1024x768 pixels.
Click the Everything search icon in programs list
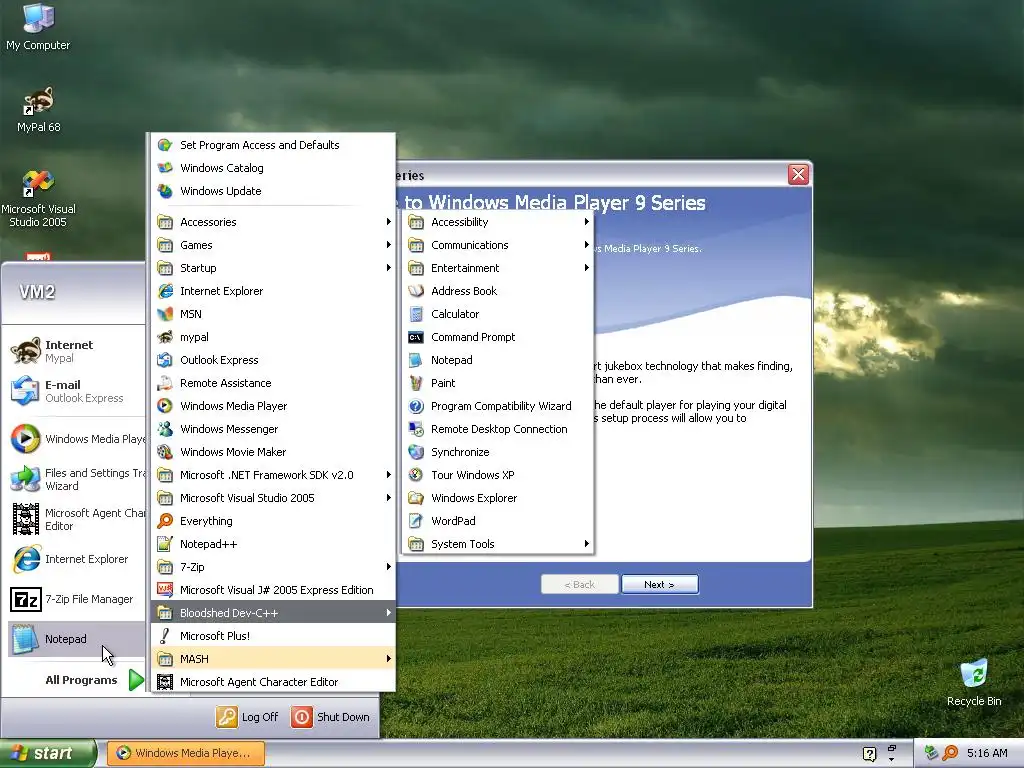[165, 521]
